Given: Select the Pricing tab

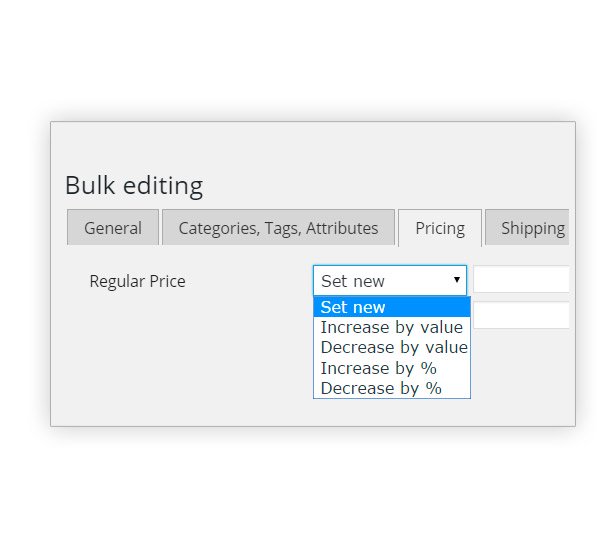Looking at the screenshot, I should coord(440,228).
